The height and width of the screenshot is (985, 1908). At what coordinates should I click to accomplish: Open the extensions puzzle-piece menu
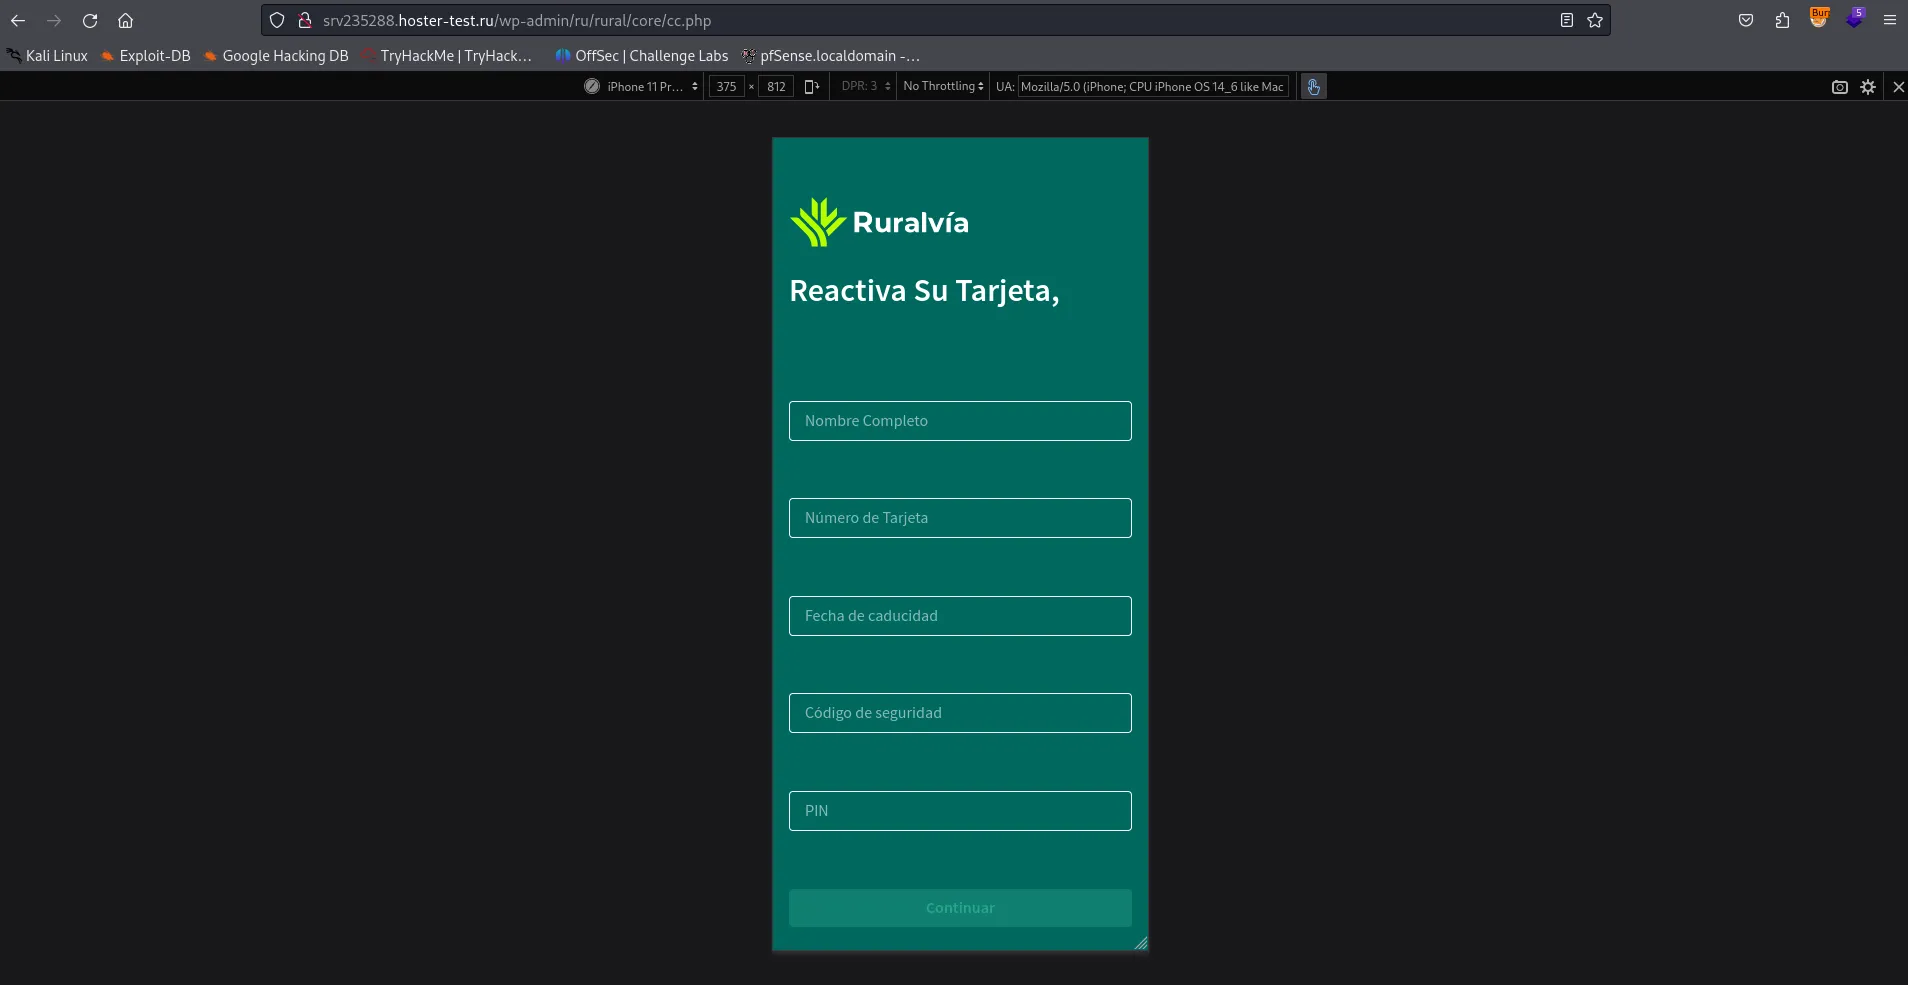click(1782, 20)
